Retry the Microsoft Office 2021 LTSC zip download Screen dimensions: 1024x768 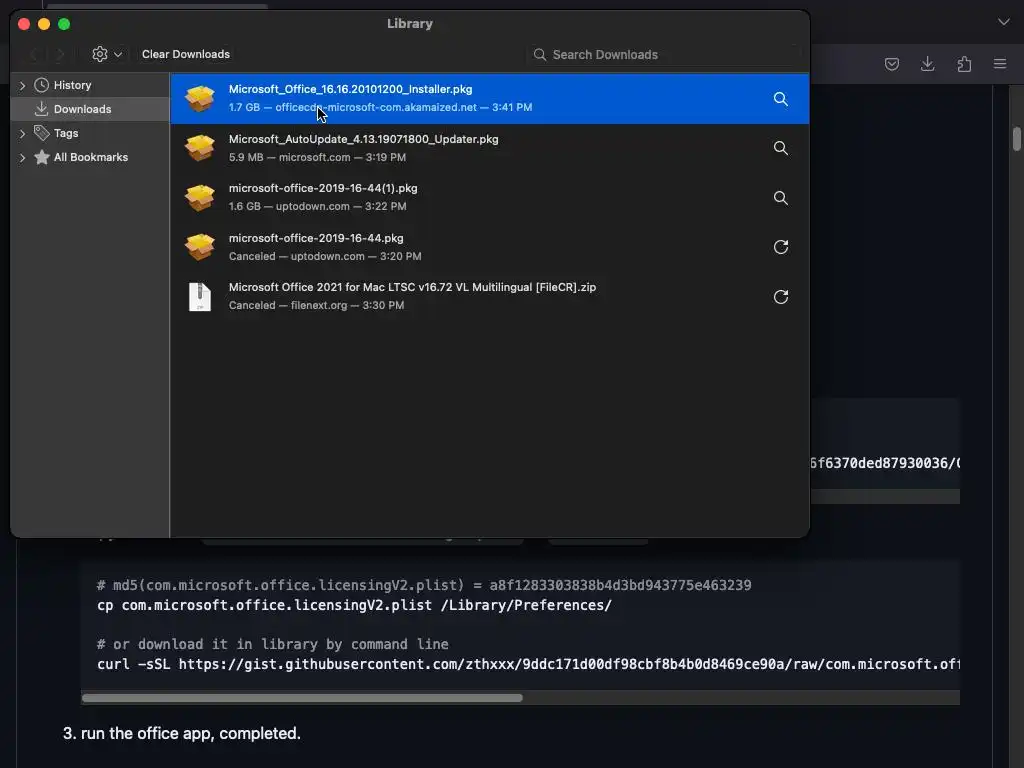(x=780, y=297)
